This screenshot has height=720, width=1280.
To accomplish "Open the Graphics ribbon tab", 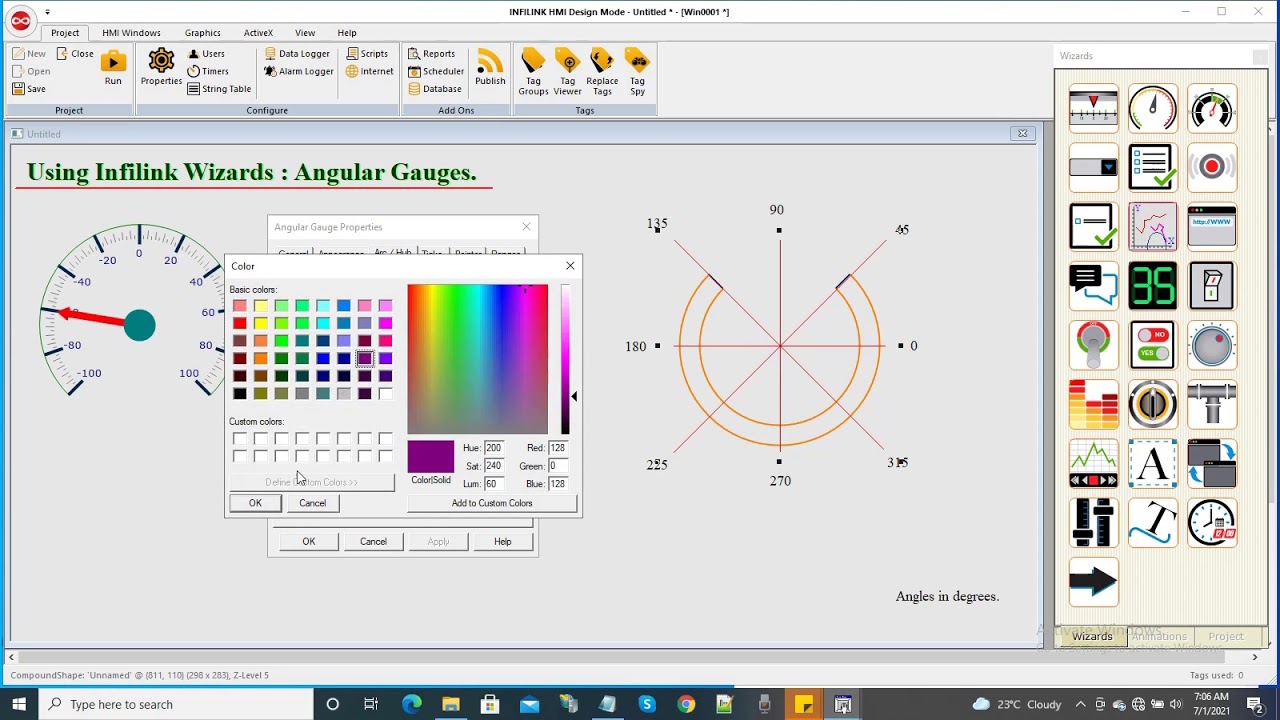I will click(x=202, y=33).
